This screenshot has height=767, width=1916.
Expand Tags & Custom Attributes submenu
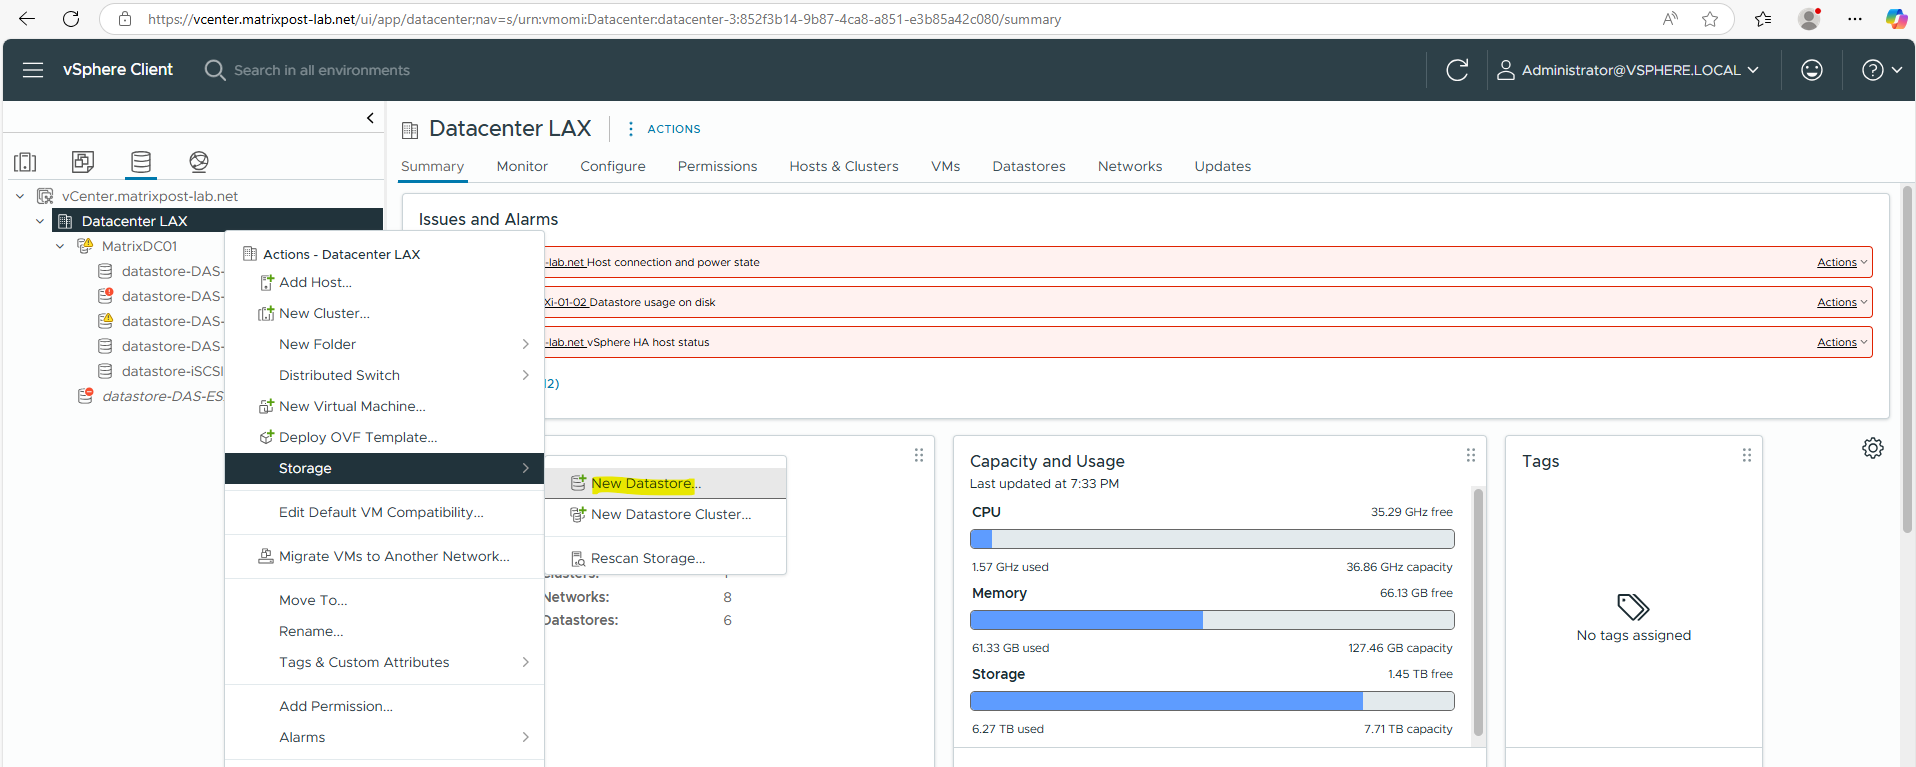[525, 662]
